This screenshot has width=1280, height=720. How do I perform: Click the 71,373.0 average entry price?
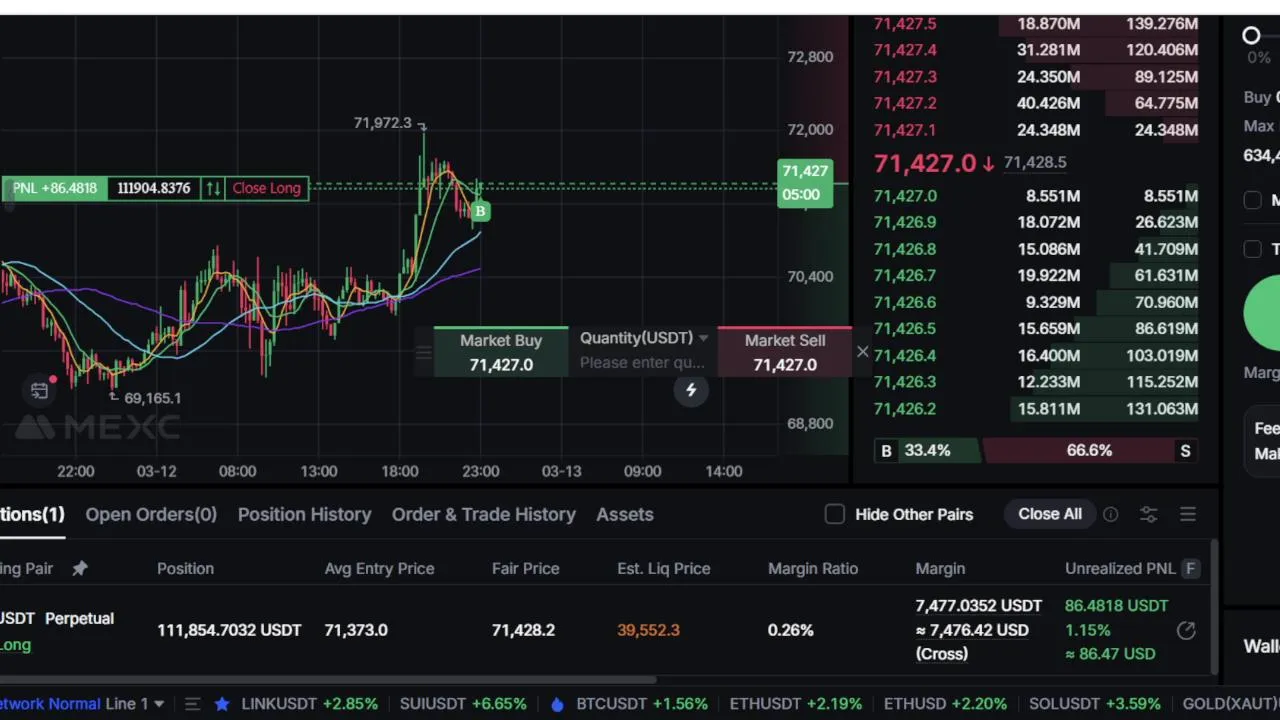356,630
